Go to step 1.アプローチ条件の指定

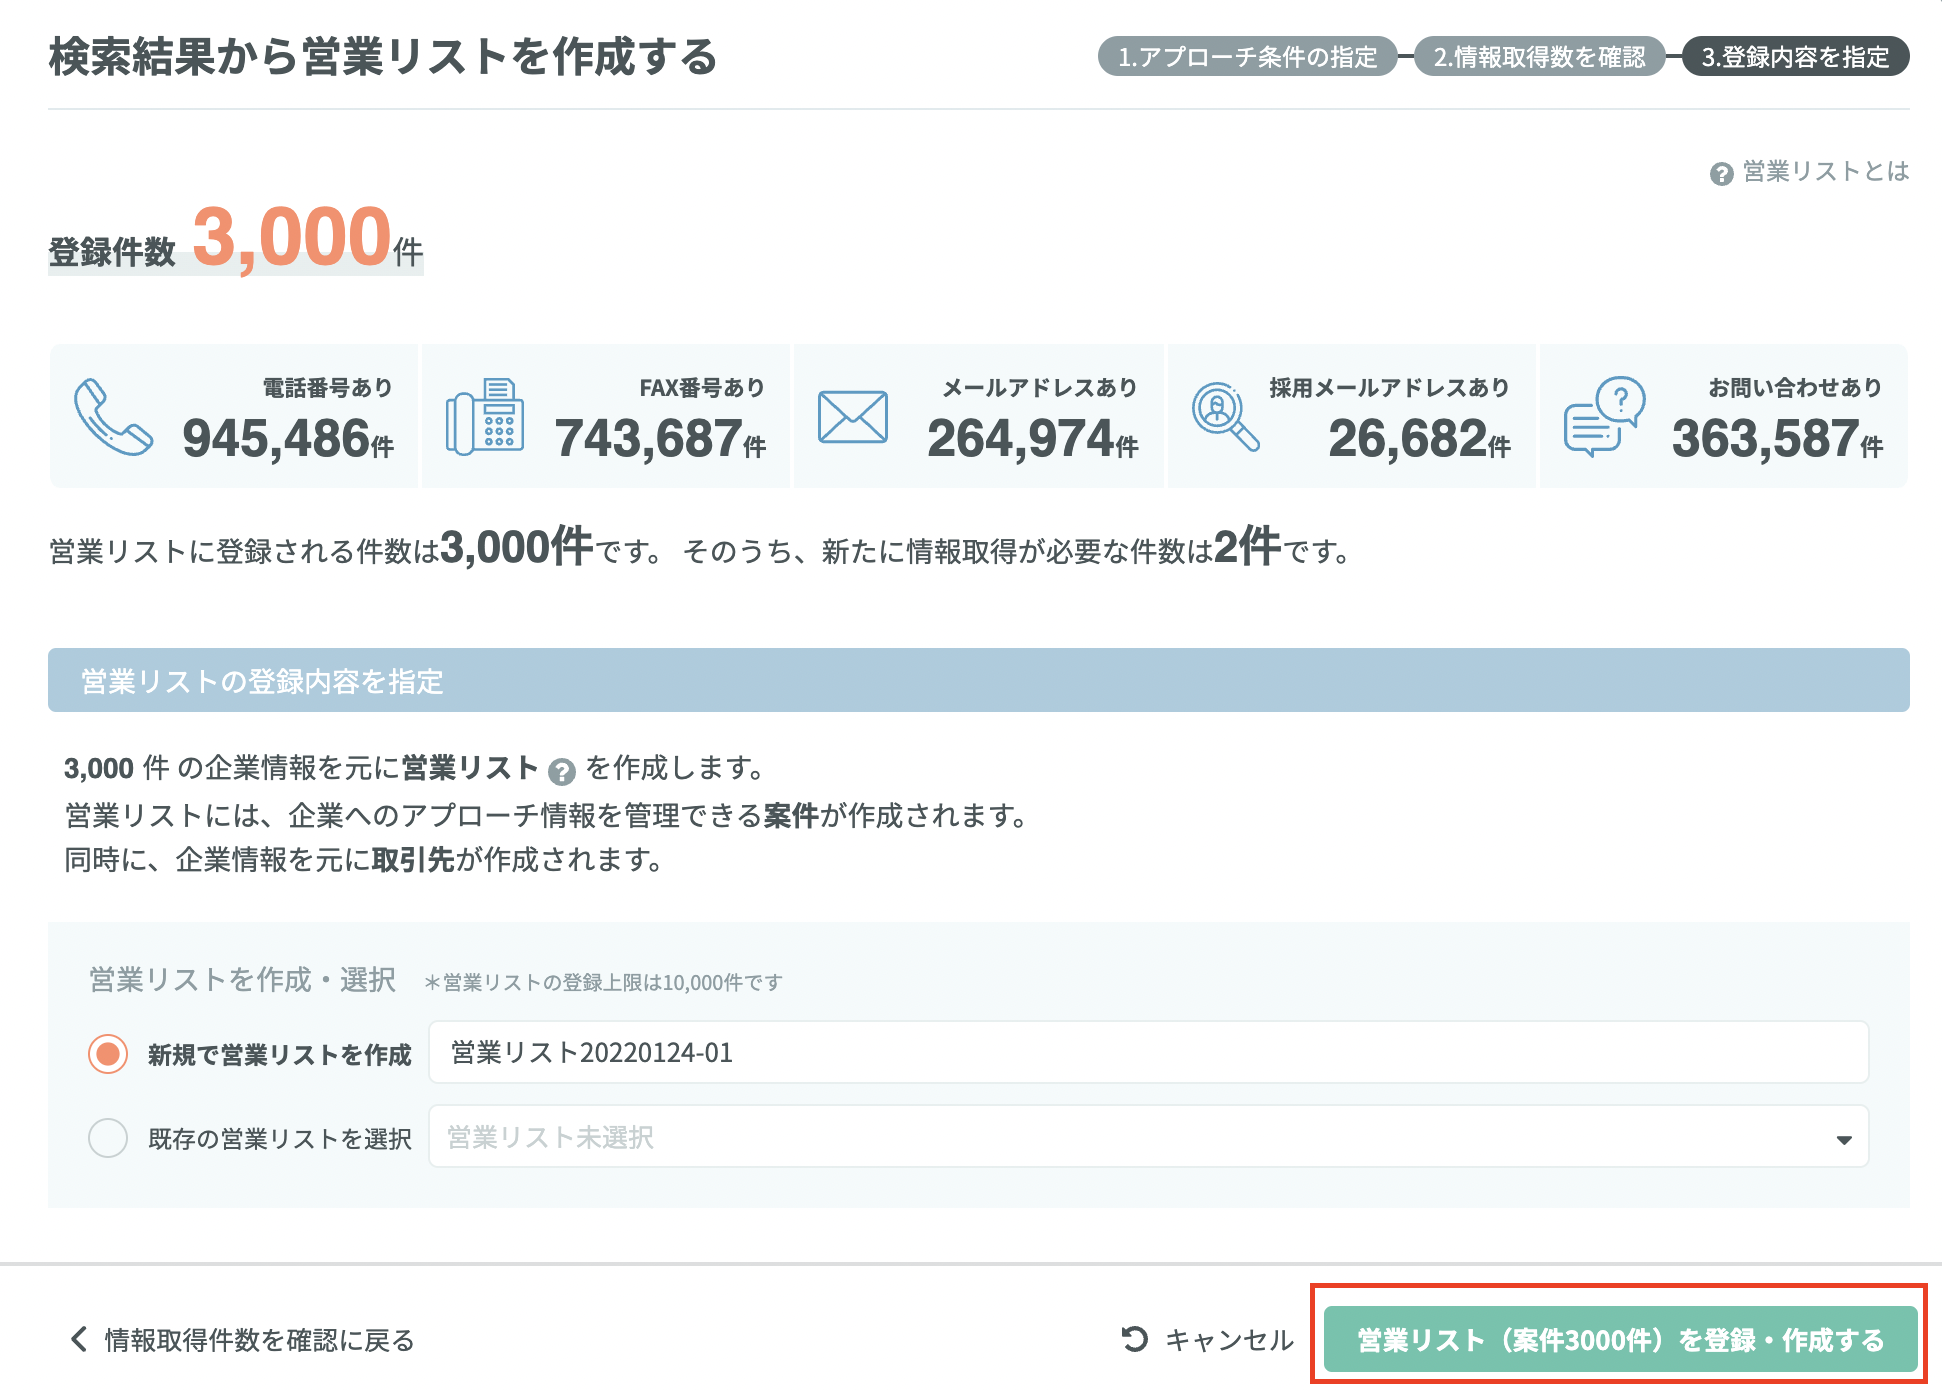point(1247,56)
